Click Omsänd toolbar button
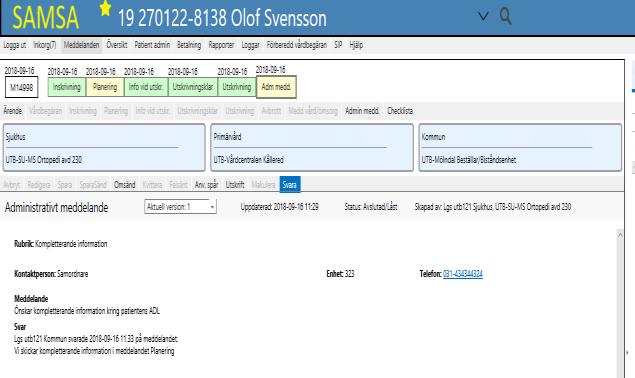This screenshot has width=635, height=378. tap(124, 185)
